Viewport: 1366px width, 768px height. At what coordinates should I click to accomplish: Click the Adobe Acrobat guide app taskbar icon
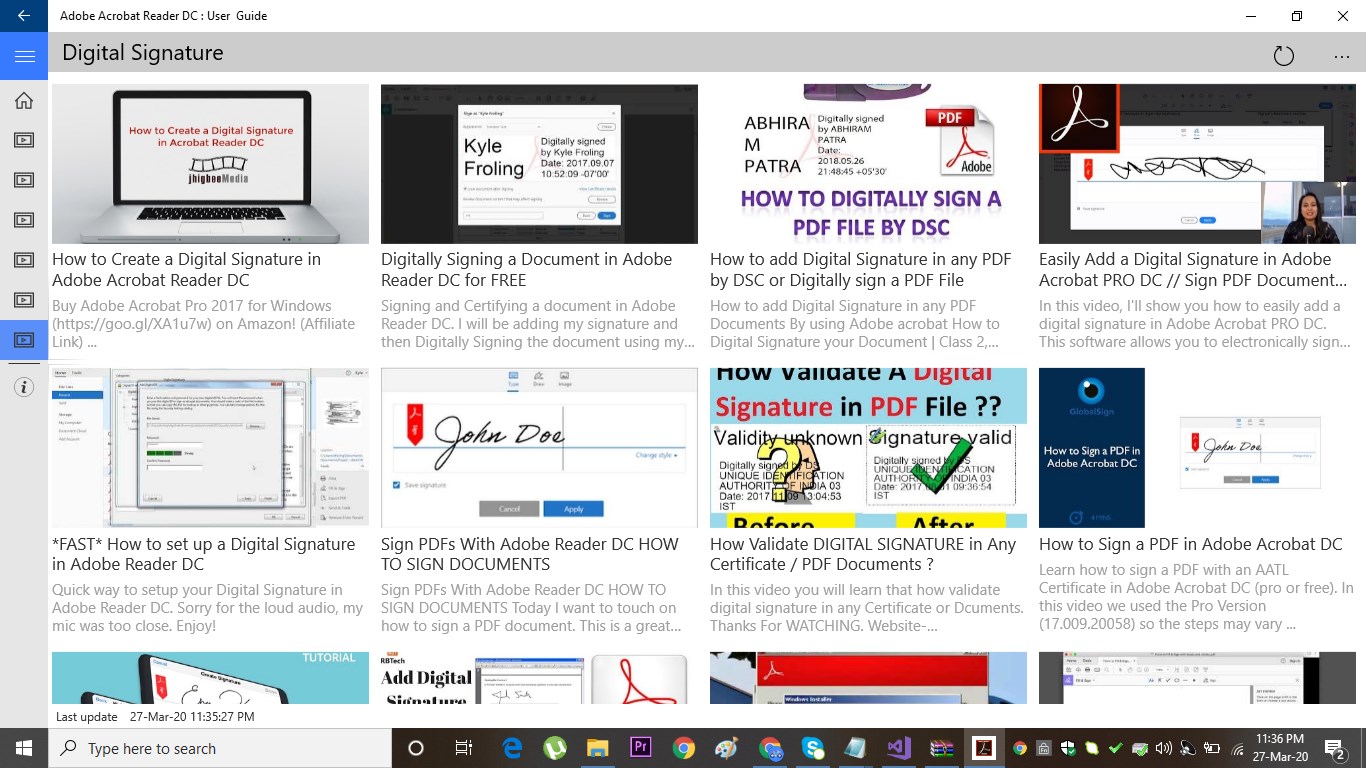point(984,748)
